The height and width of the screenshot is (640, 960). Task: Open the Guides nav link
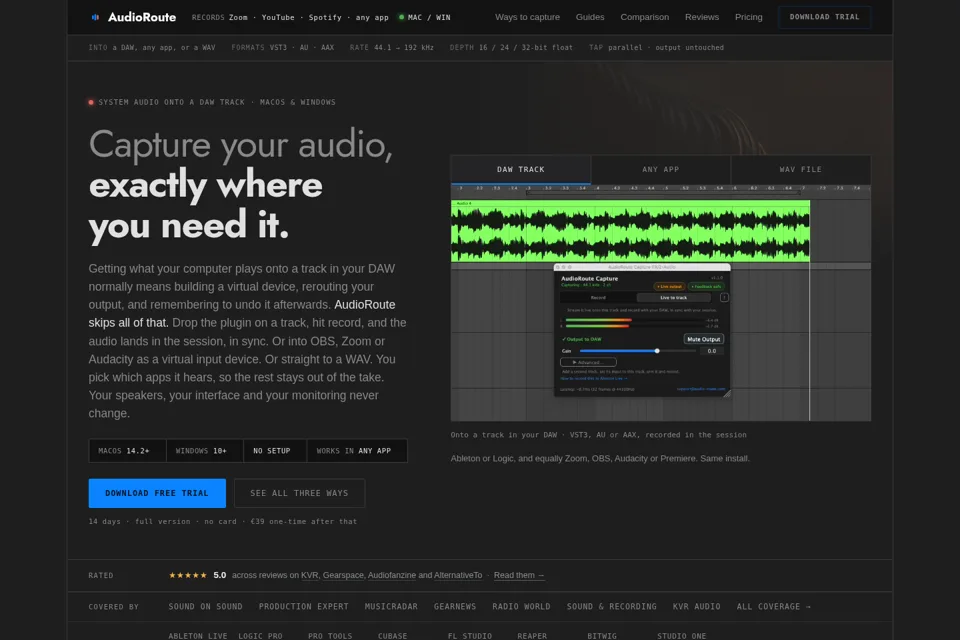pyautogui.click(x=590, y=17)
